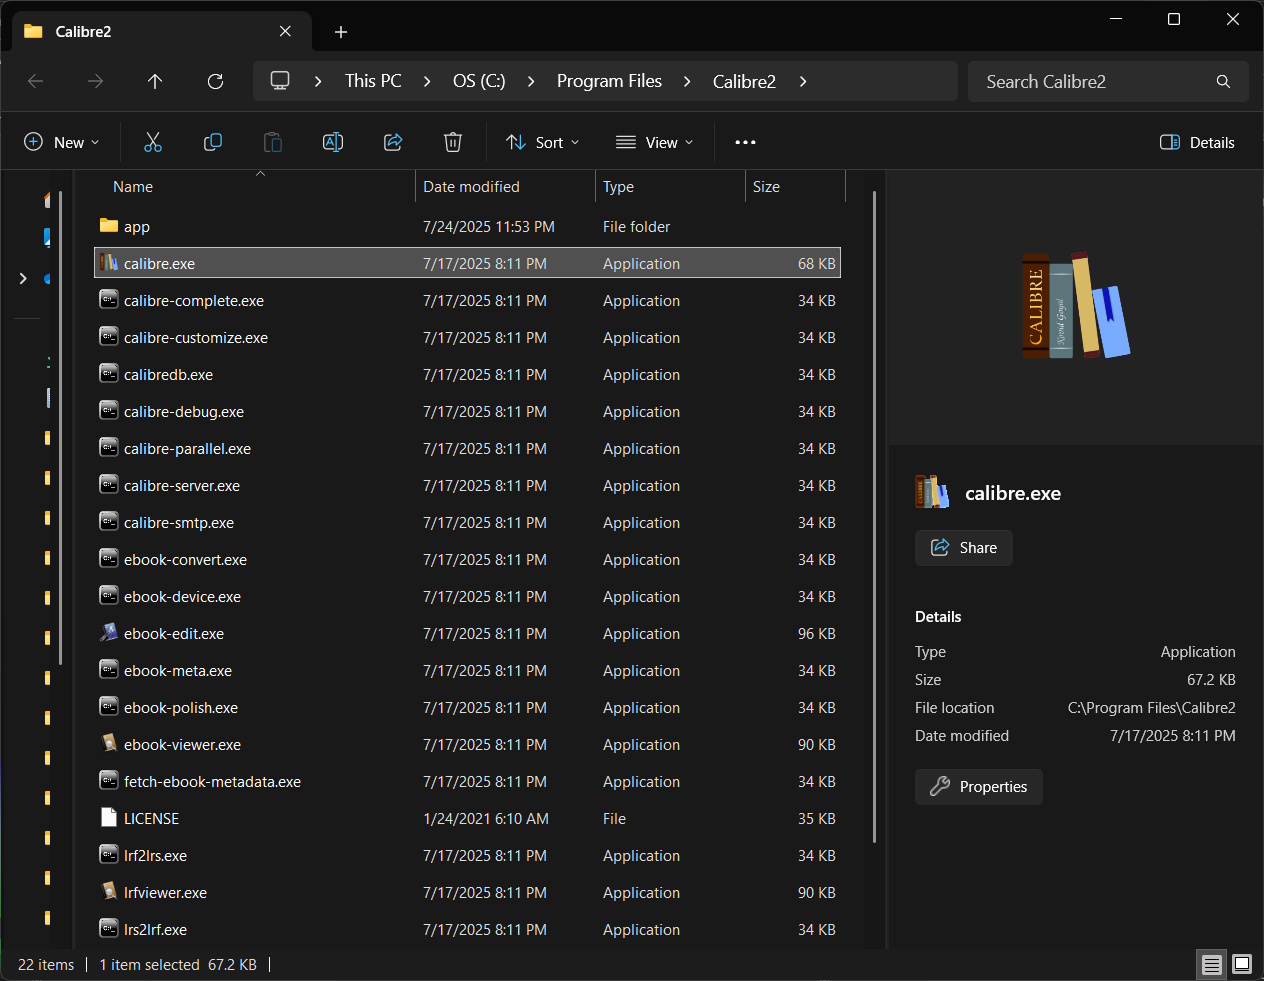Click the Share button under calibre.exe
1264x981 pixels.
(x=963, y=548)
